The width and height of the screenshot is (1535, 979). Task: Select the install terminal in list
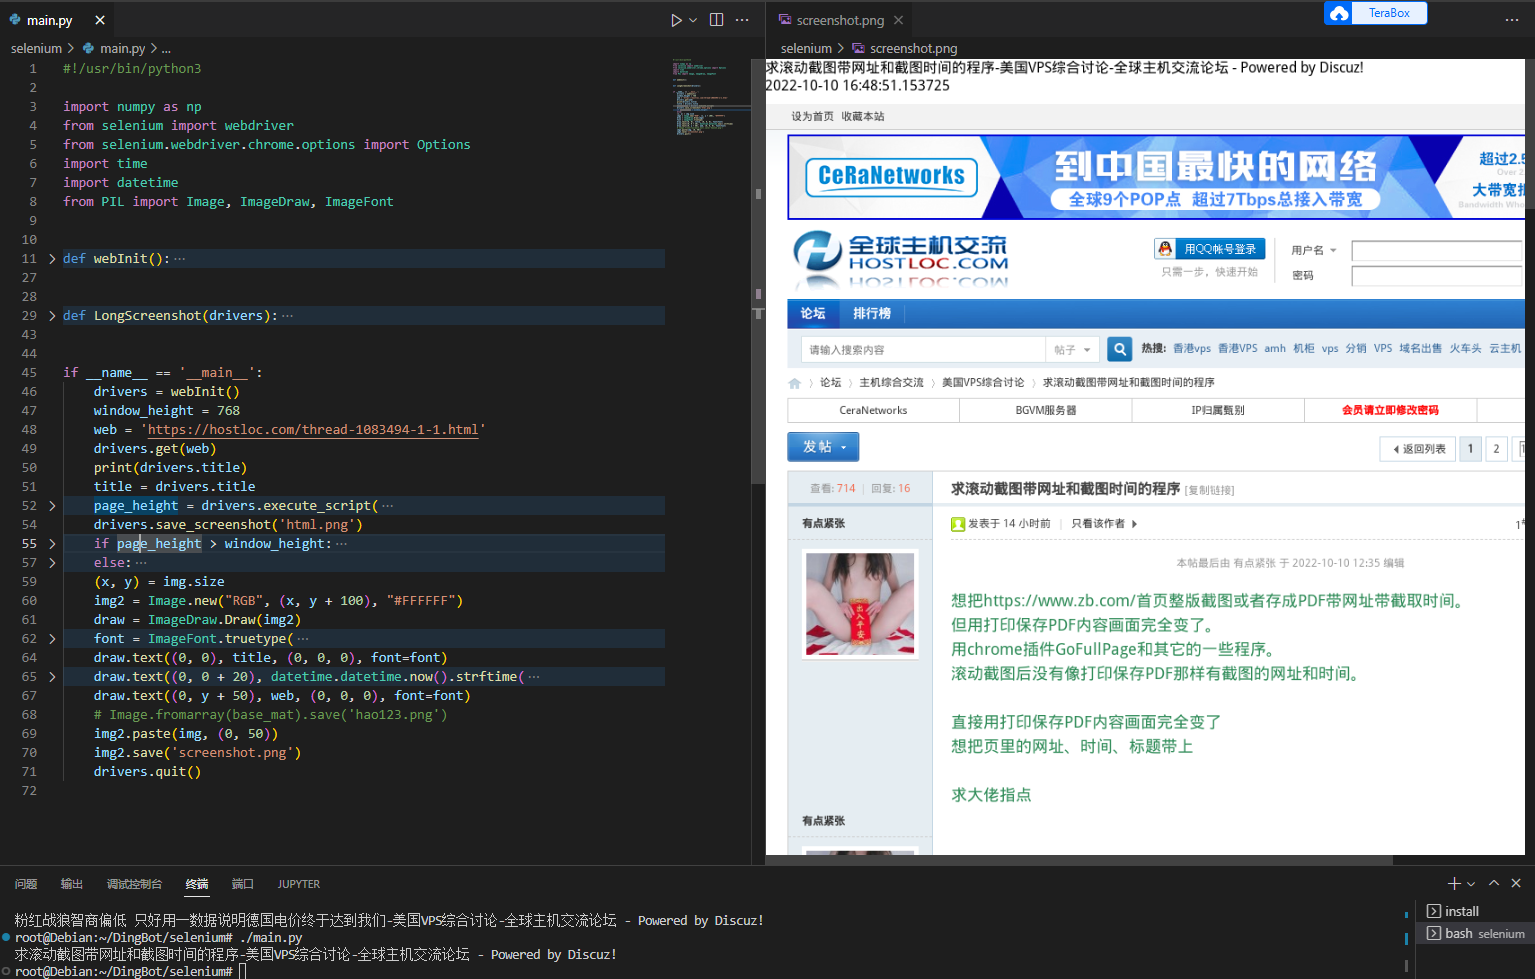point(1461,911)
